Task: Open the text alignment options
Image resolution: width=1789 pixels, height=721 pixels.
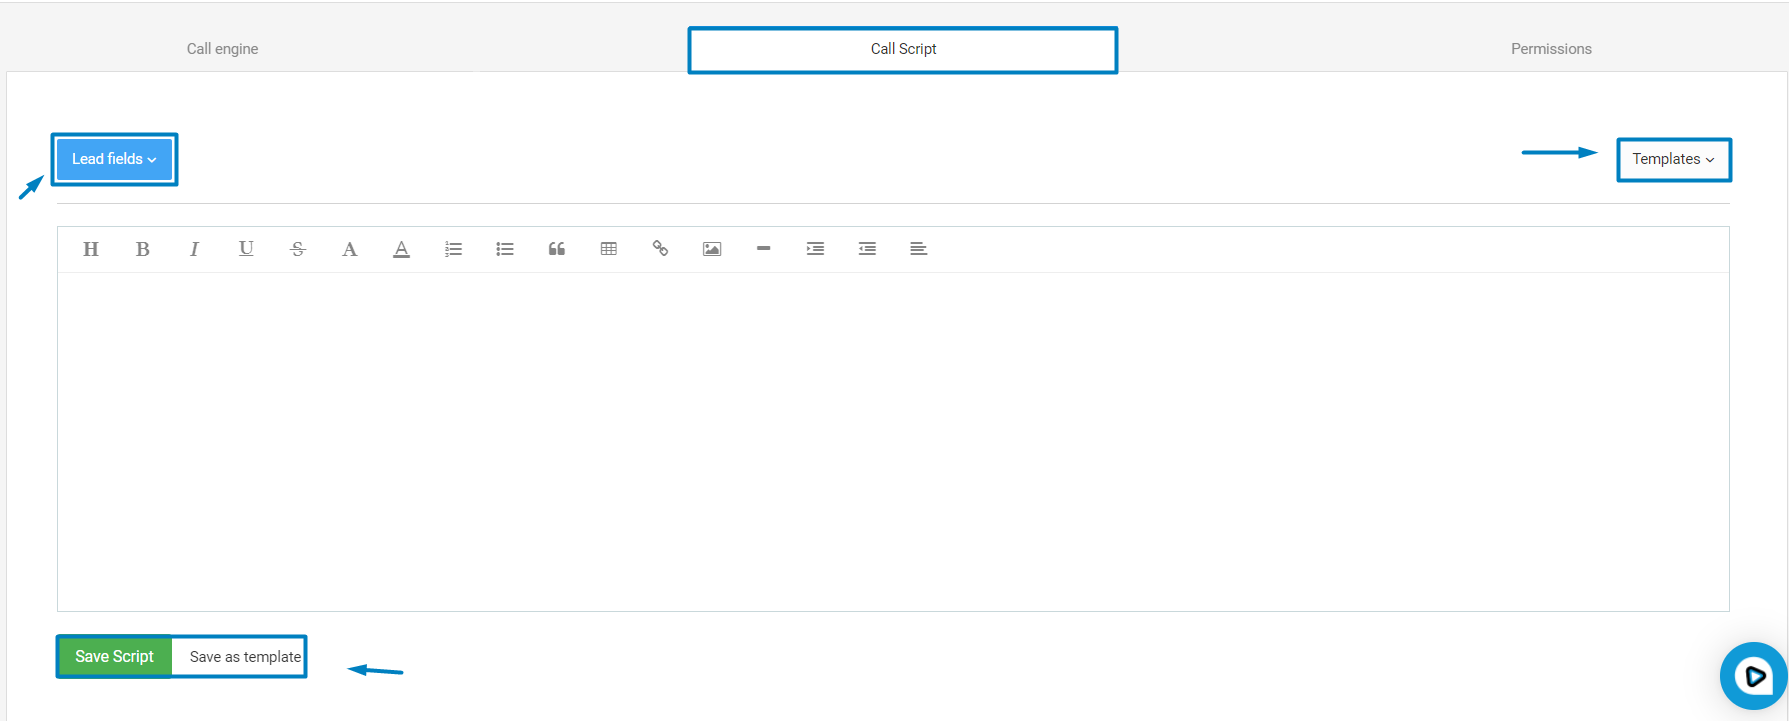Action: (919, 249)
